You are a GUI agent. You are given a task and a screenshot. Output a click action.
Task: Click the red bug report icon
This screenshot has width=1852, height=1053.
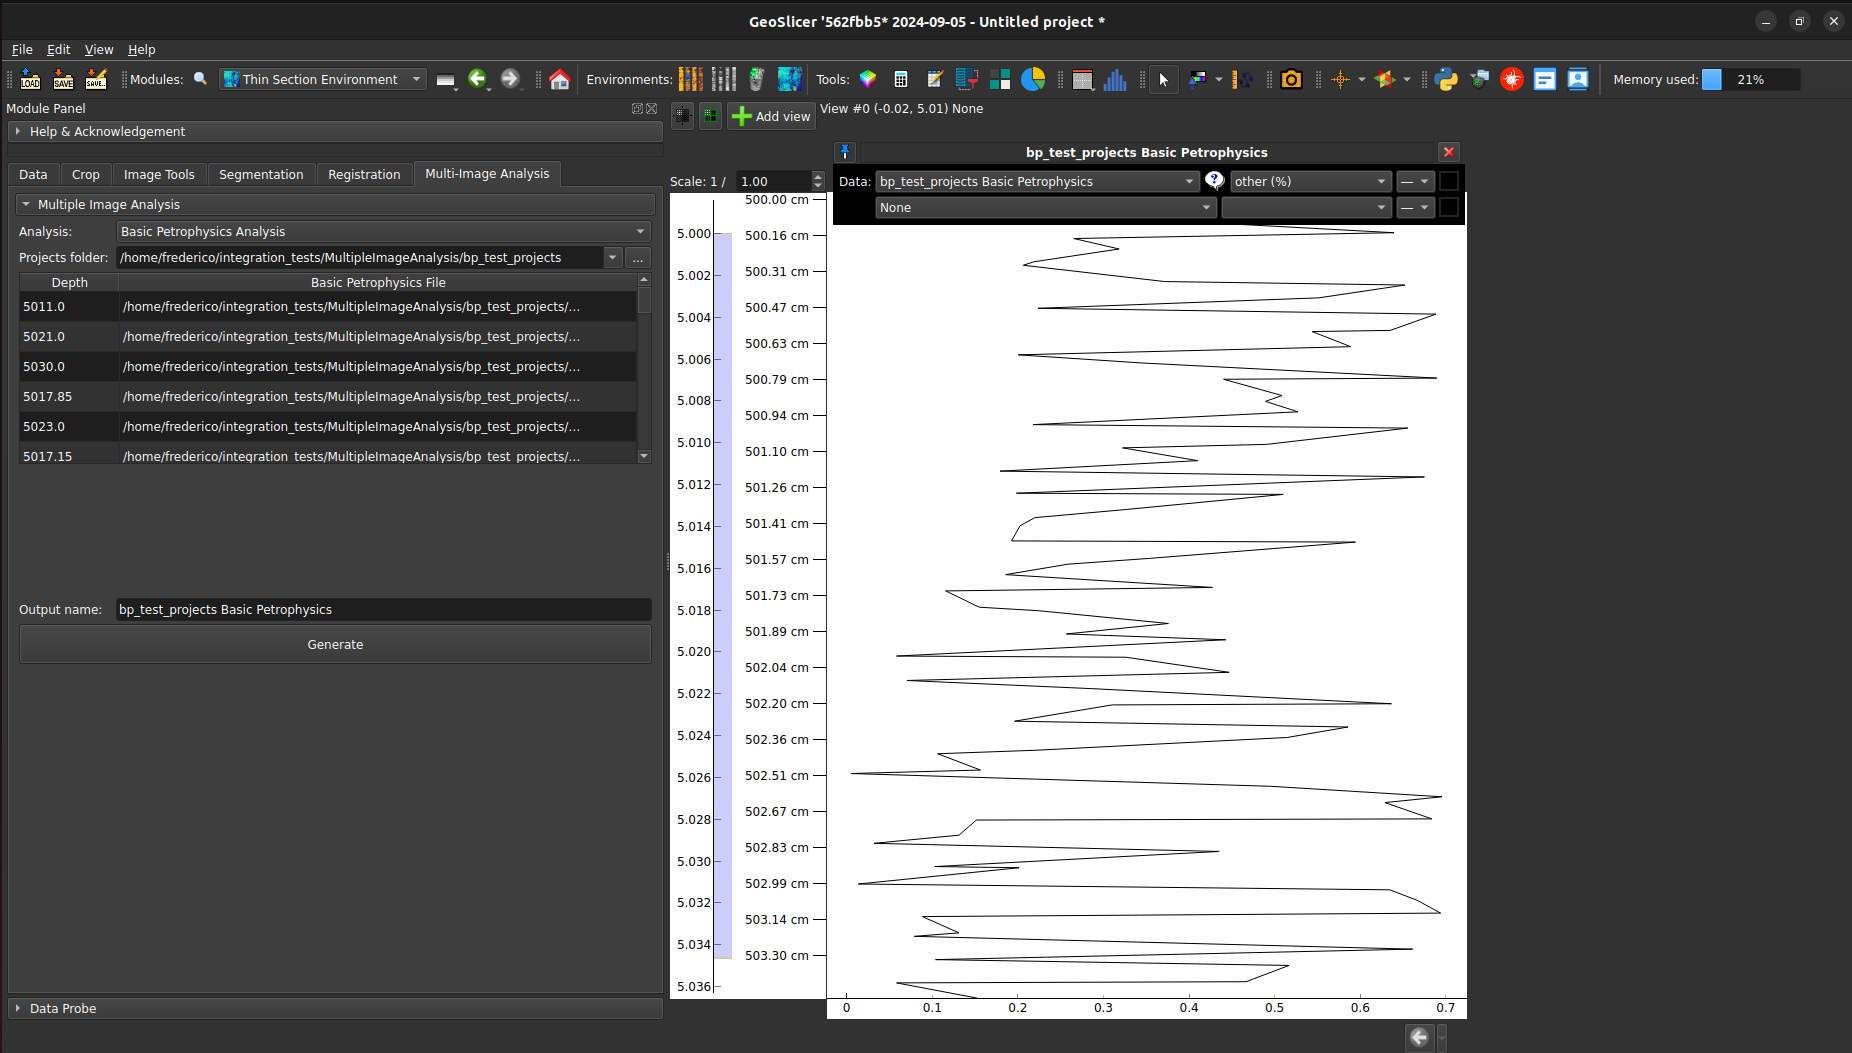pos(1512,80)
